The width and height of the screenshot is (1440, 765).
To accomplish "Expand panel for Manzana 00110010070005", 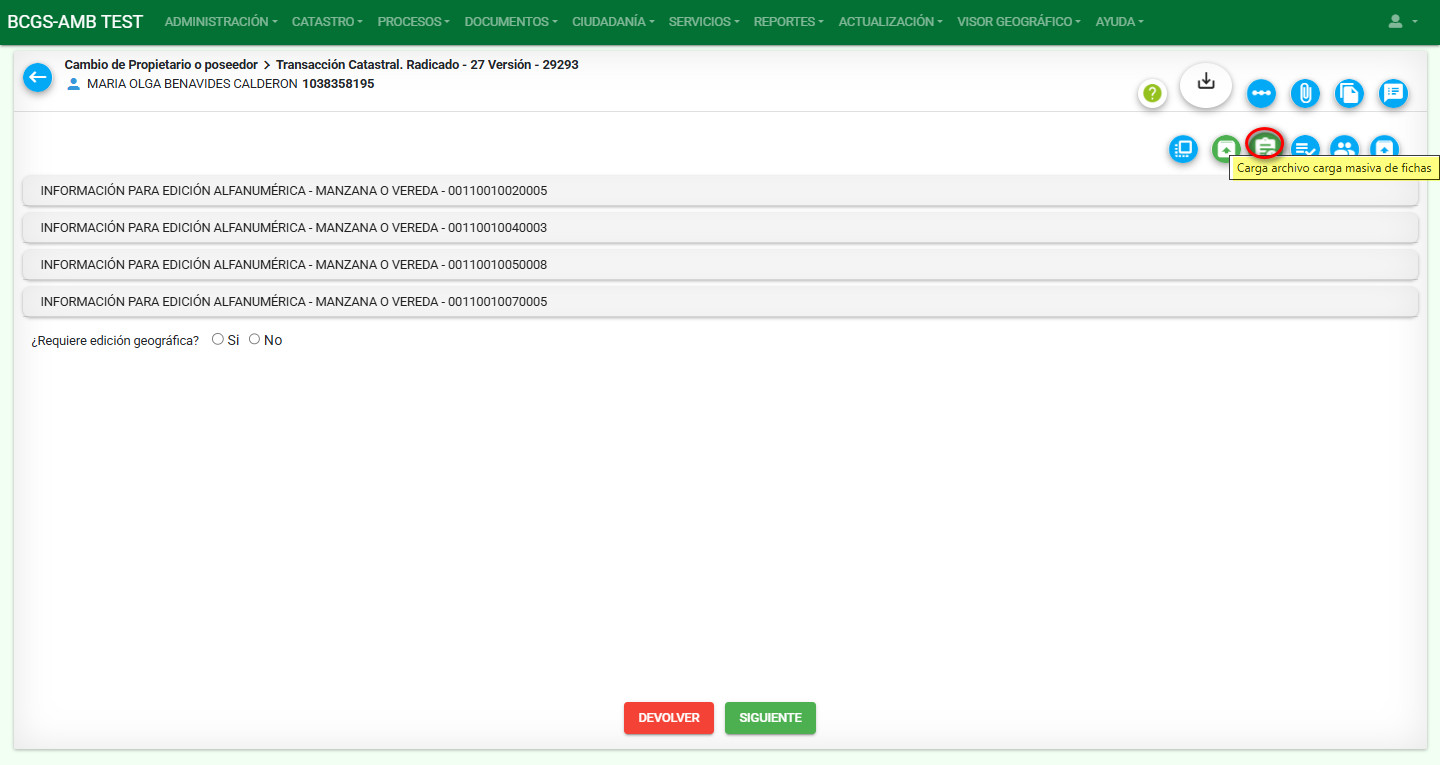I will coord(720,302).
